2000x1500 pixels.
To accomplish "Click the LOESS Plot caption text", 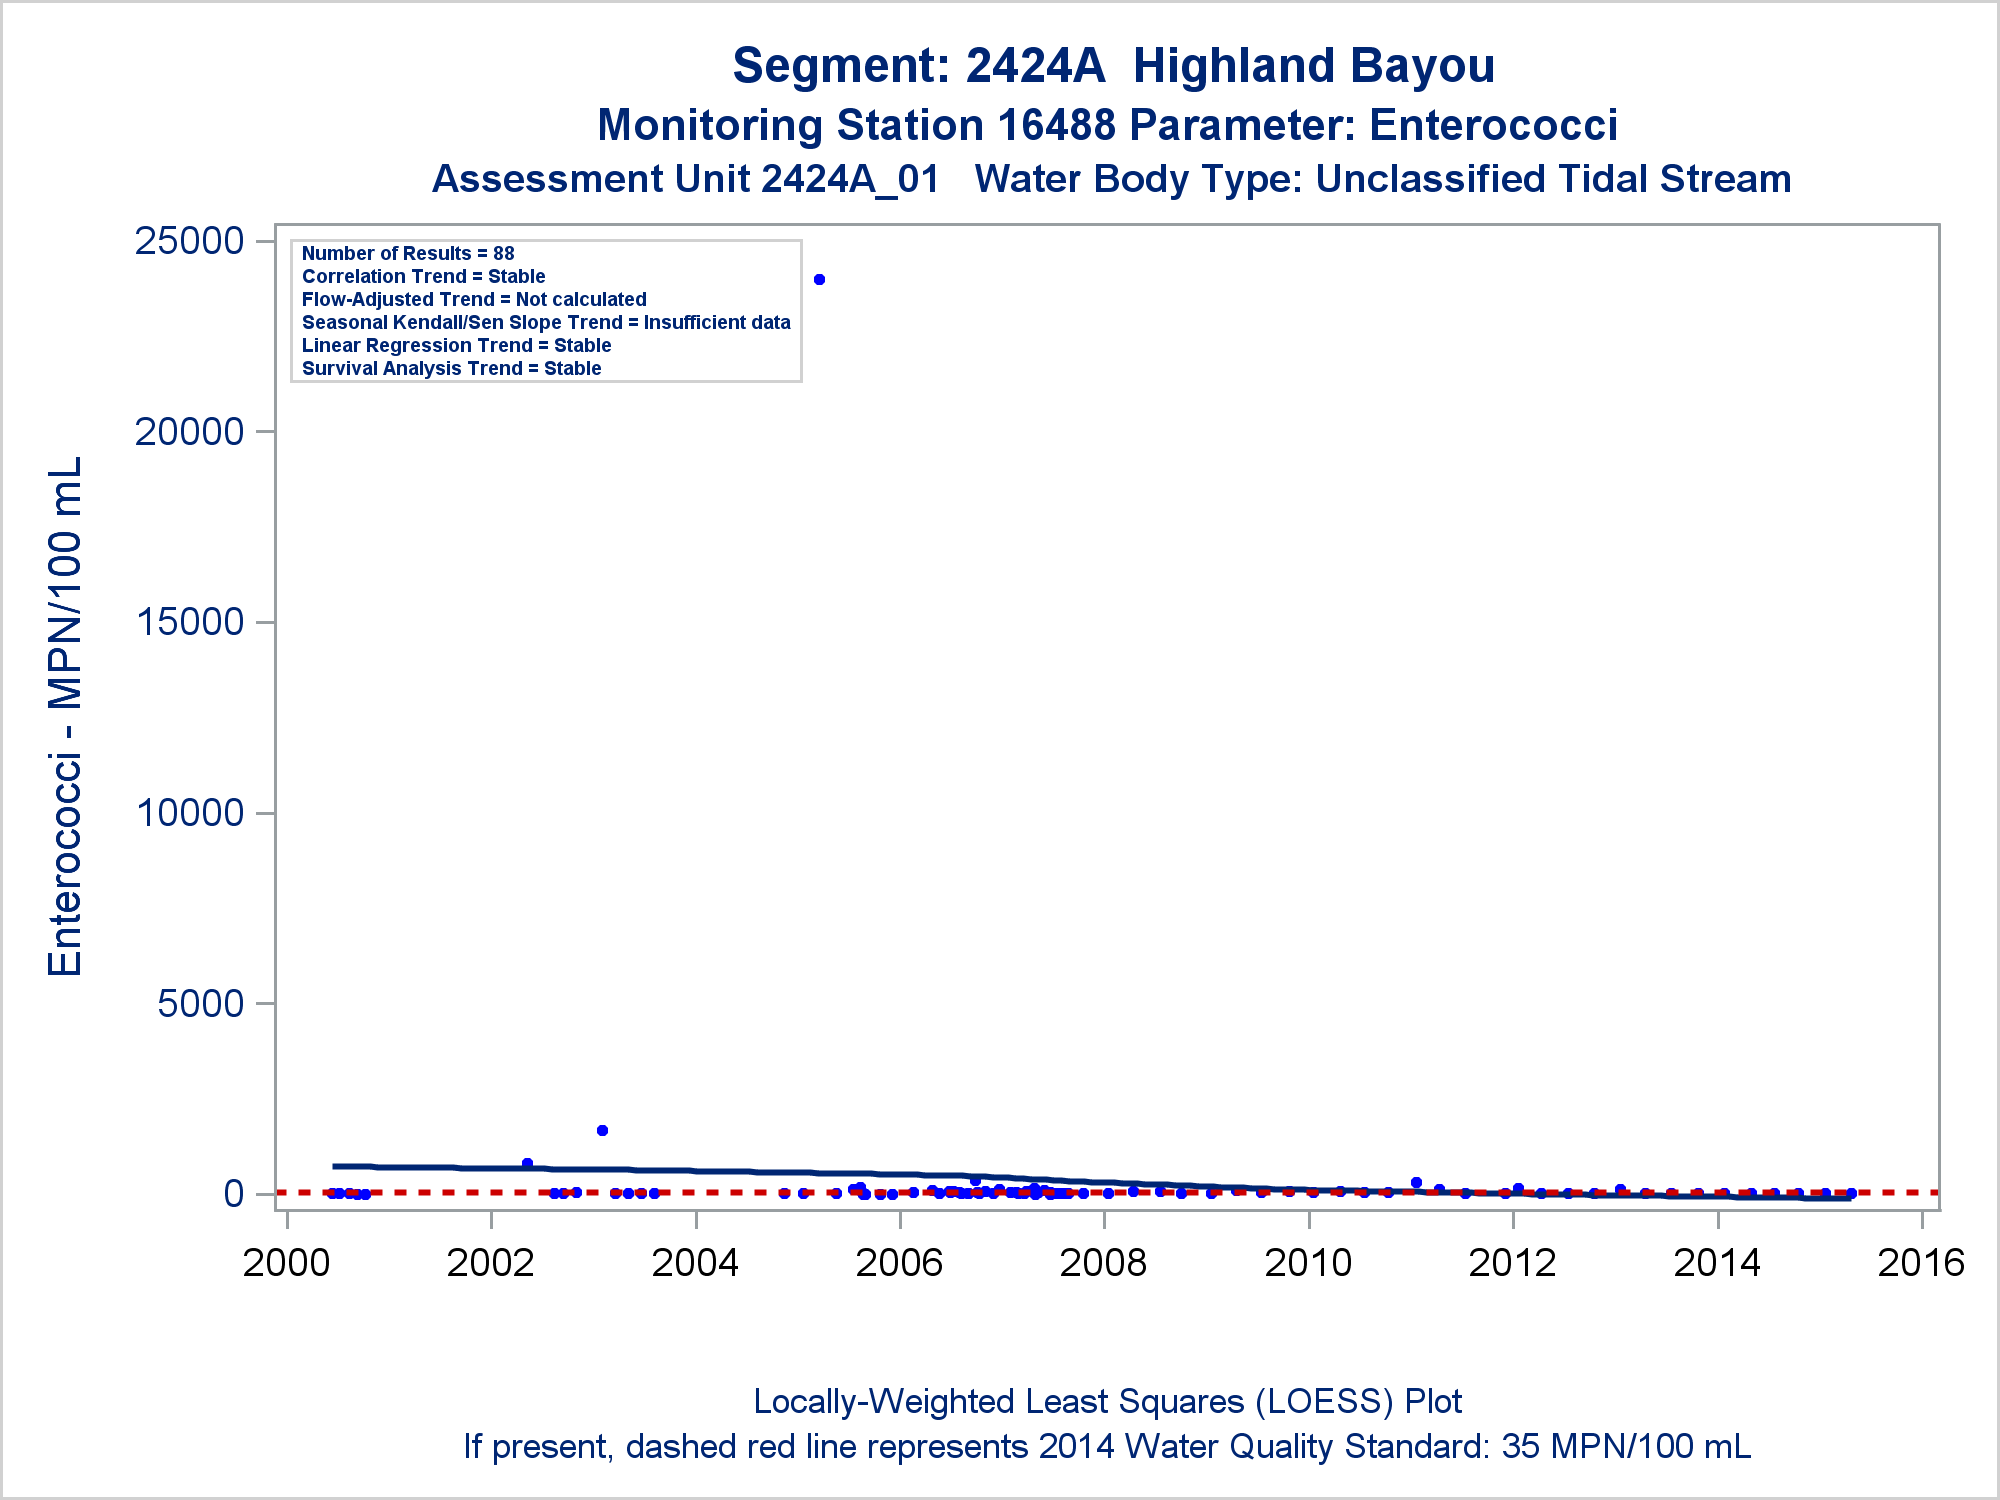I will [1107, 1402].
